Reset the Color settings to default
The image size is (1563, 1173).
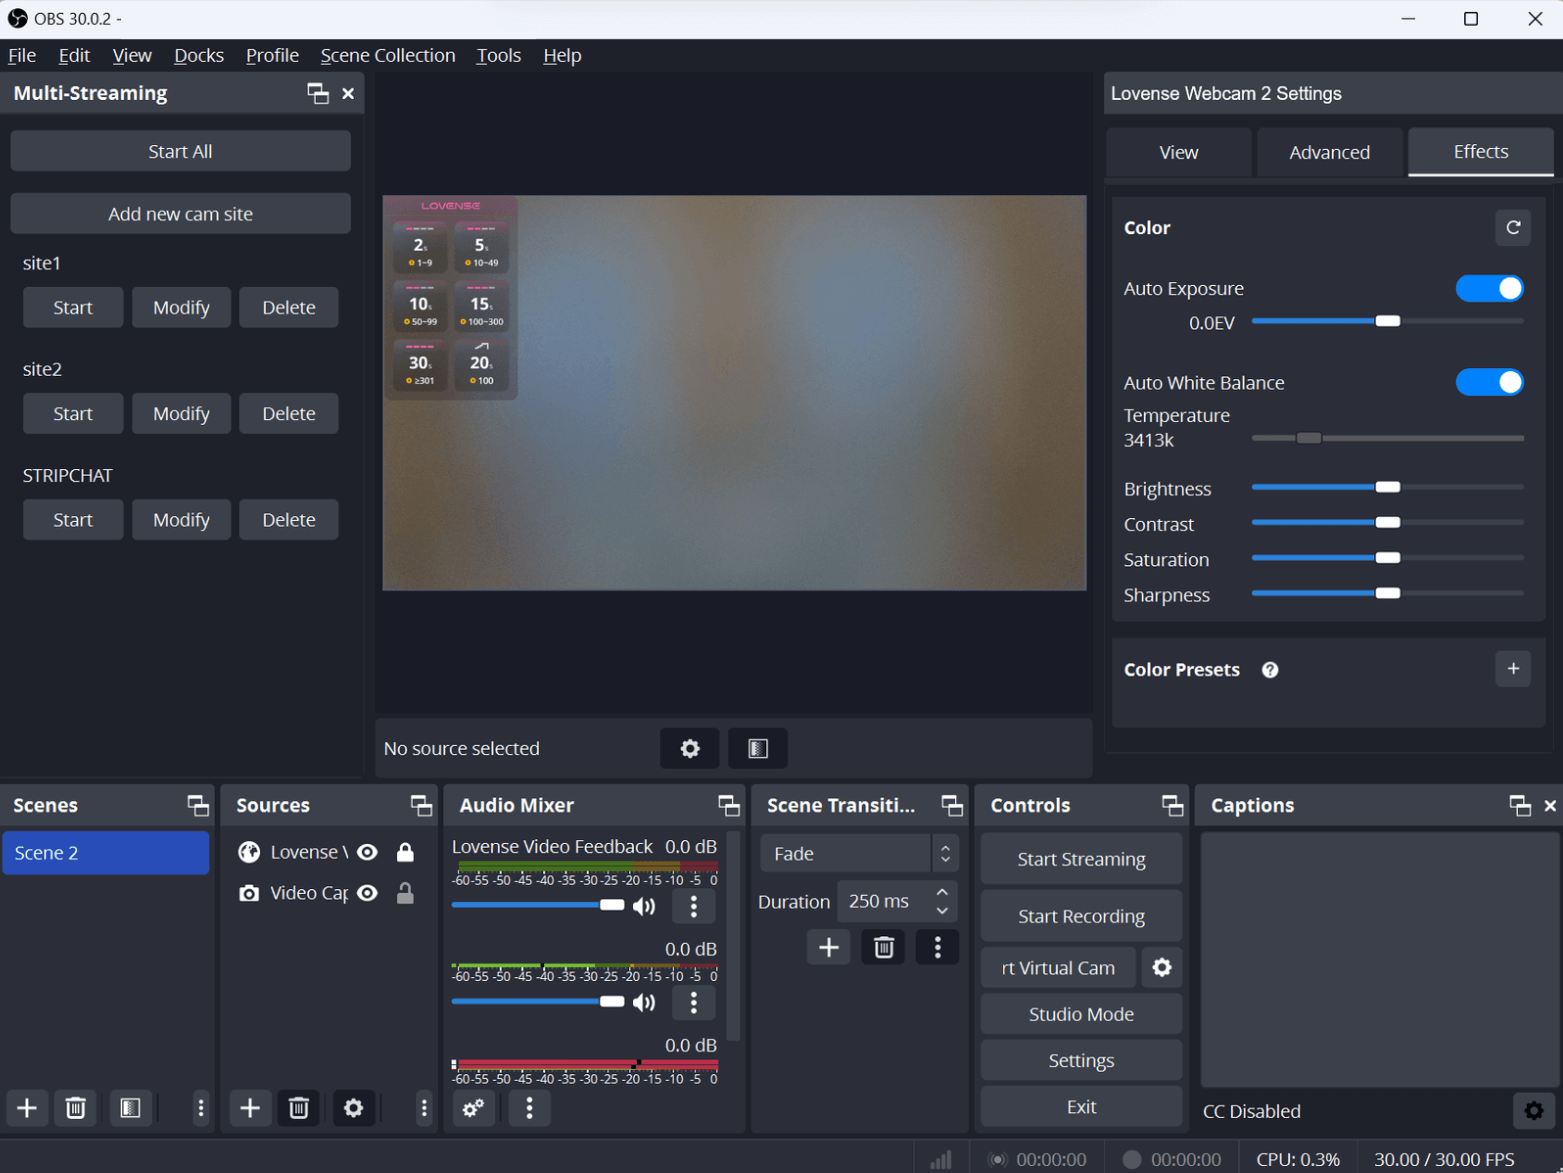[x=1512, y=228]
